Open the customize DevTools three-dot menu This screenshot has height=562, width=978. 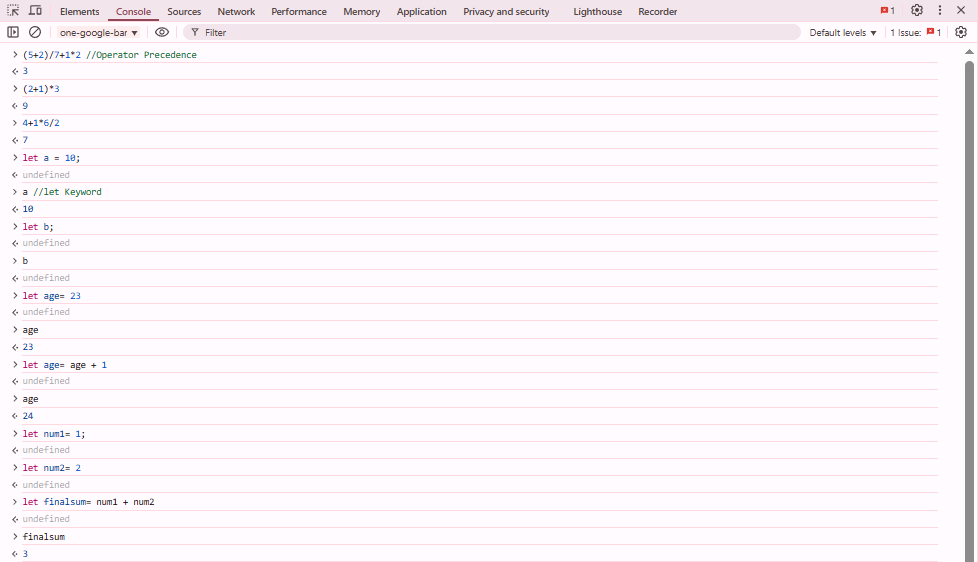(x=939, y=11)
